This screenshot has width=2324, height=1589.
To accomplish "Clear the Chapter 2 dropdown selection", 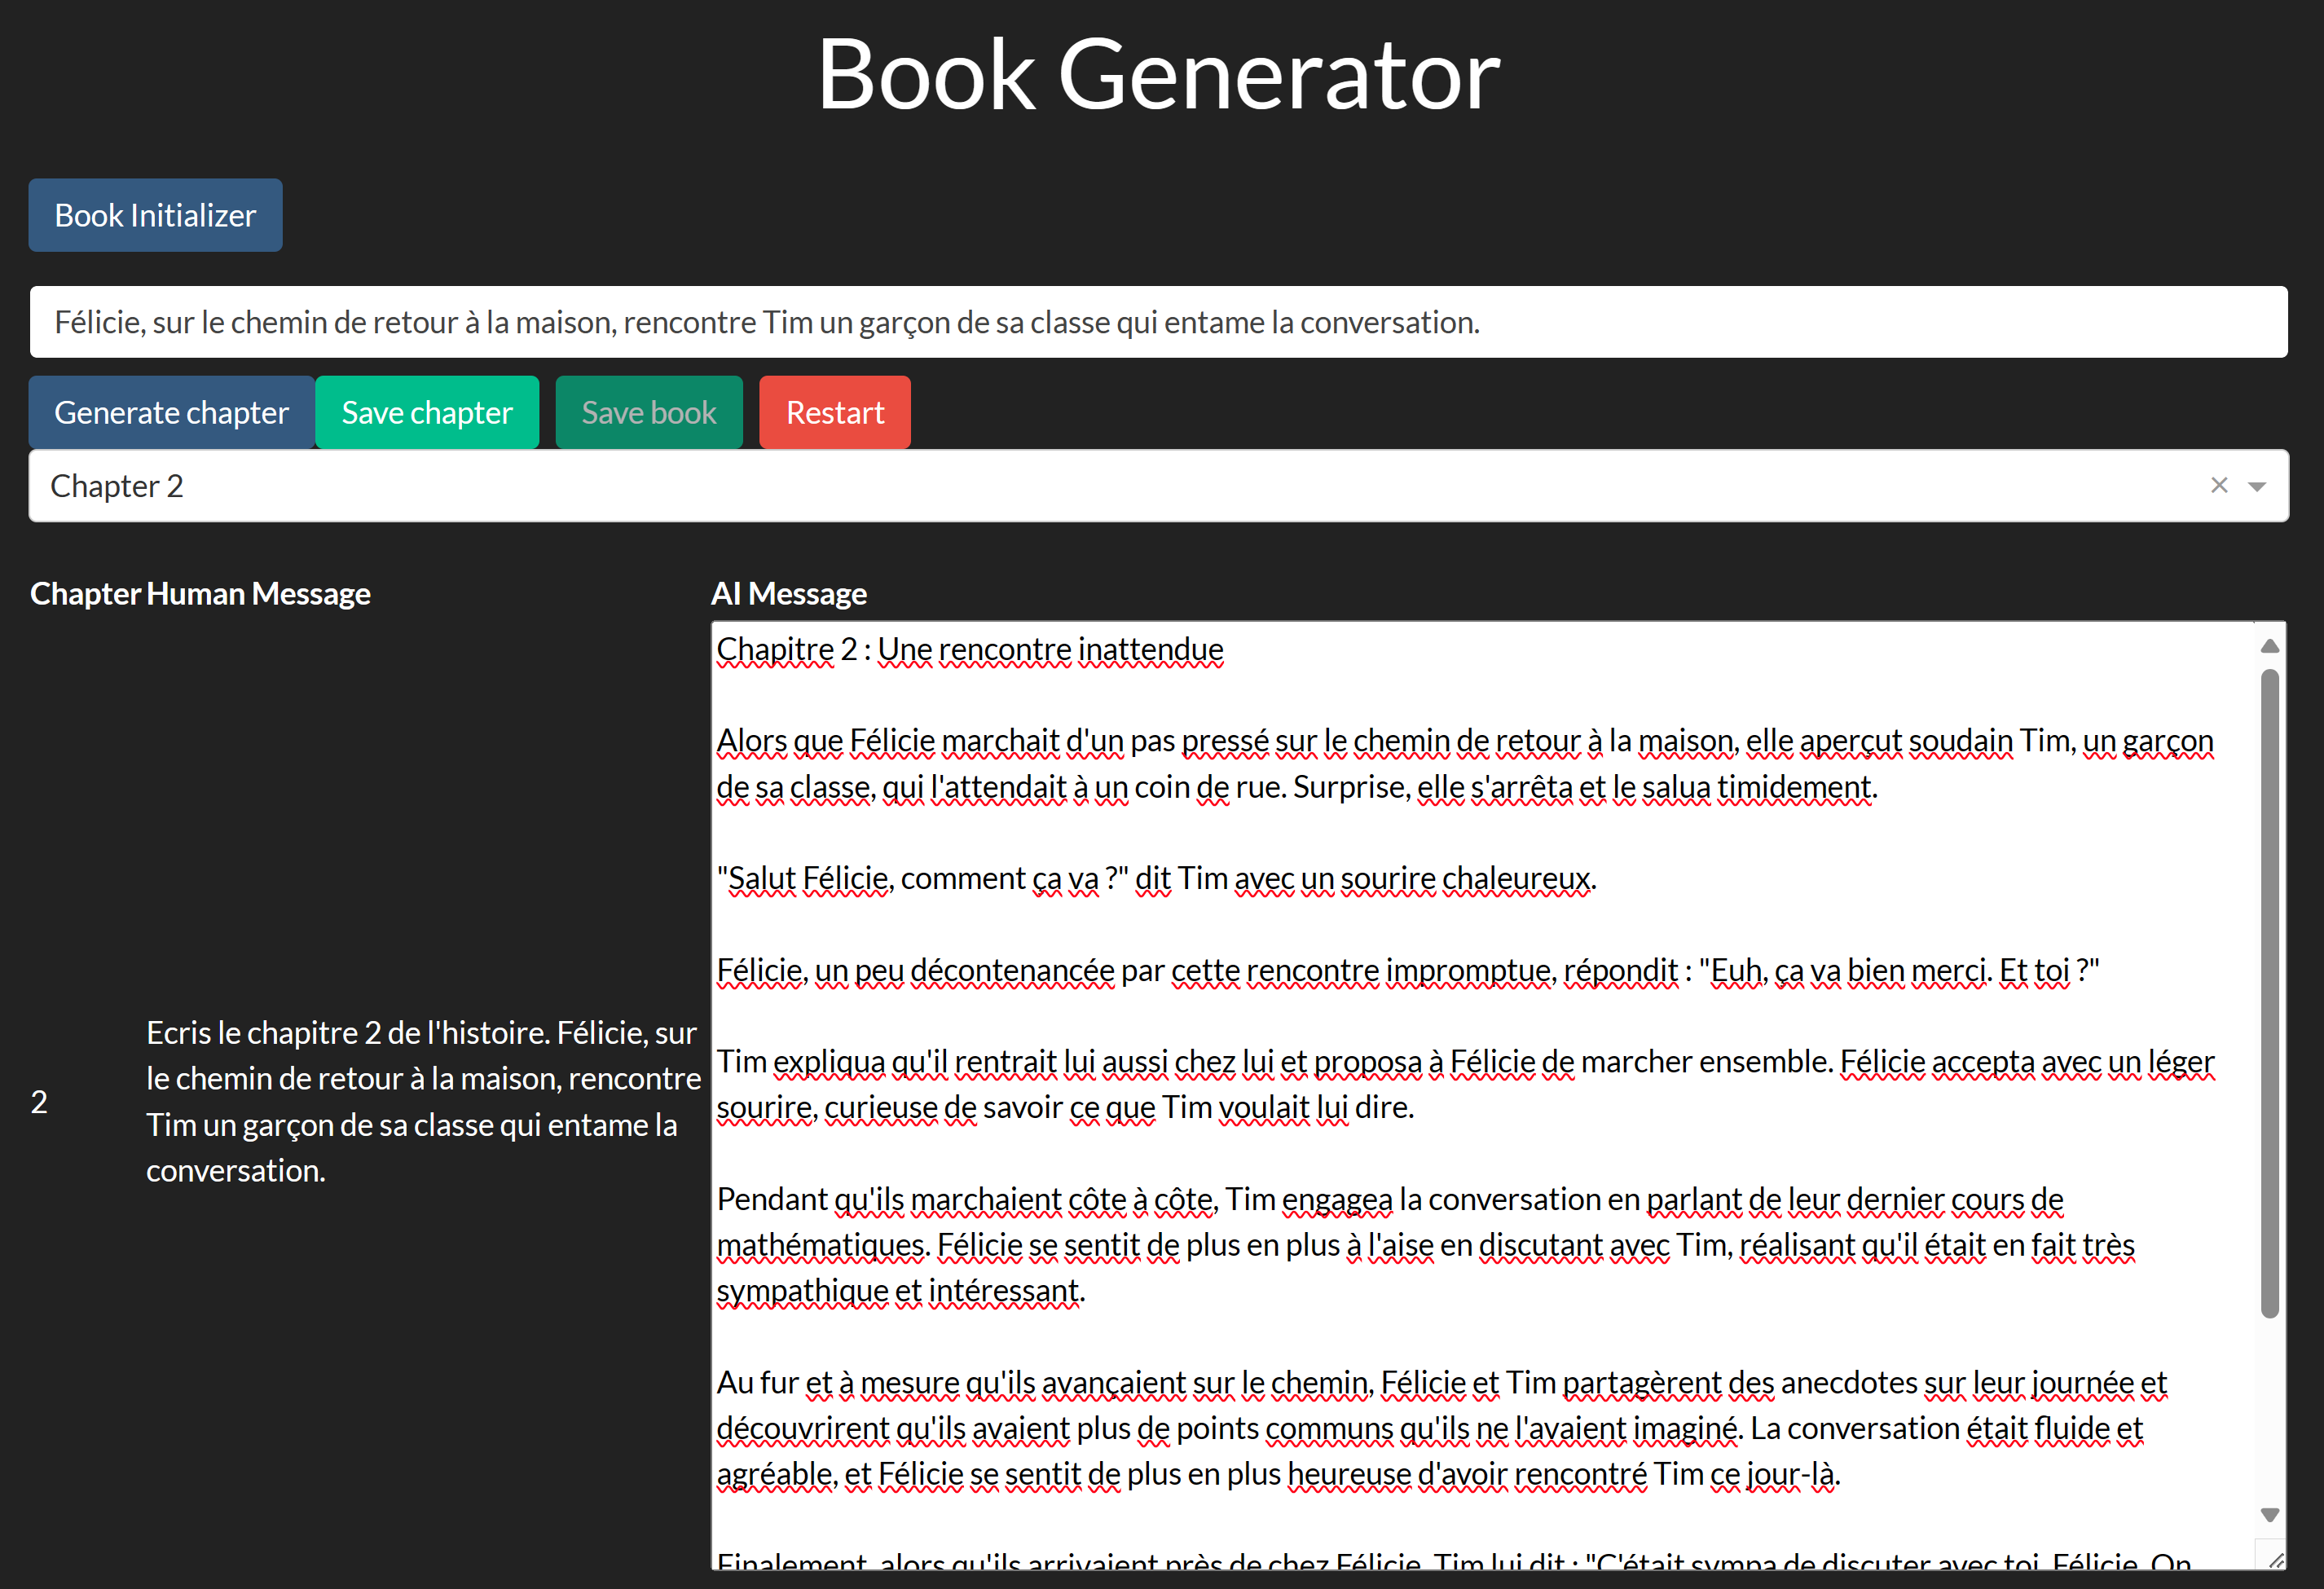I will 2218,485.
